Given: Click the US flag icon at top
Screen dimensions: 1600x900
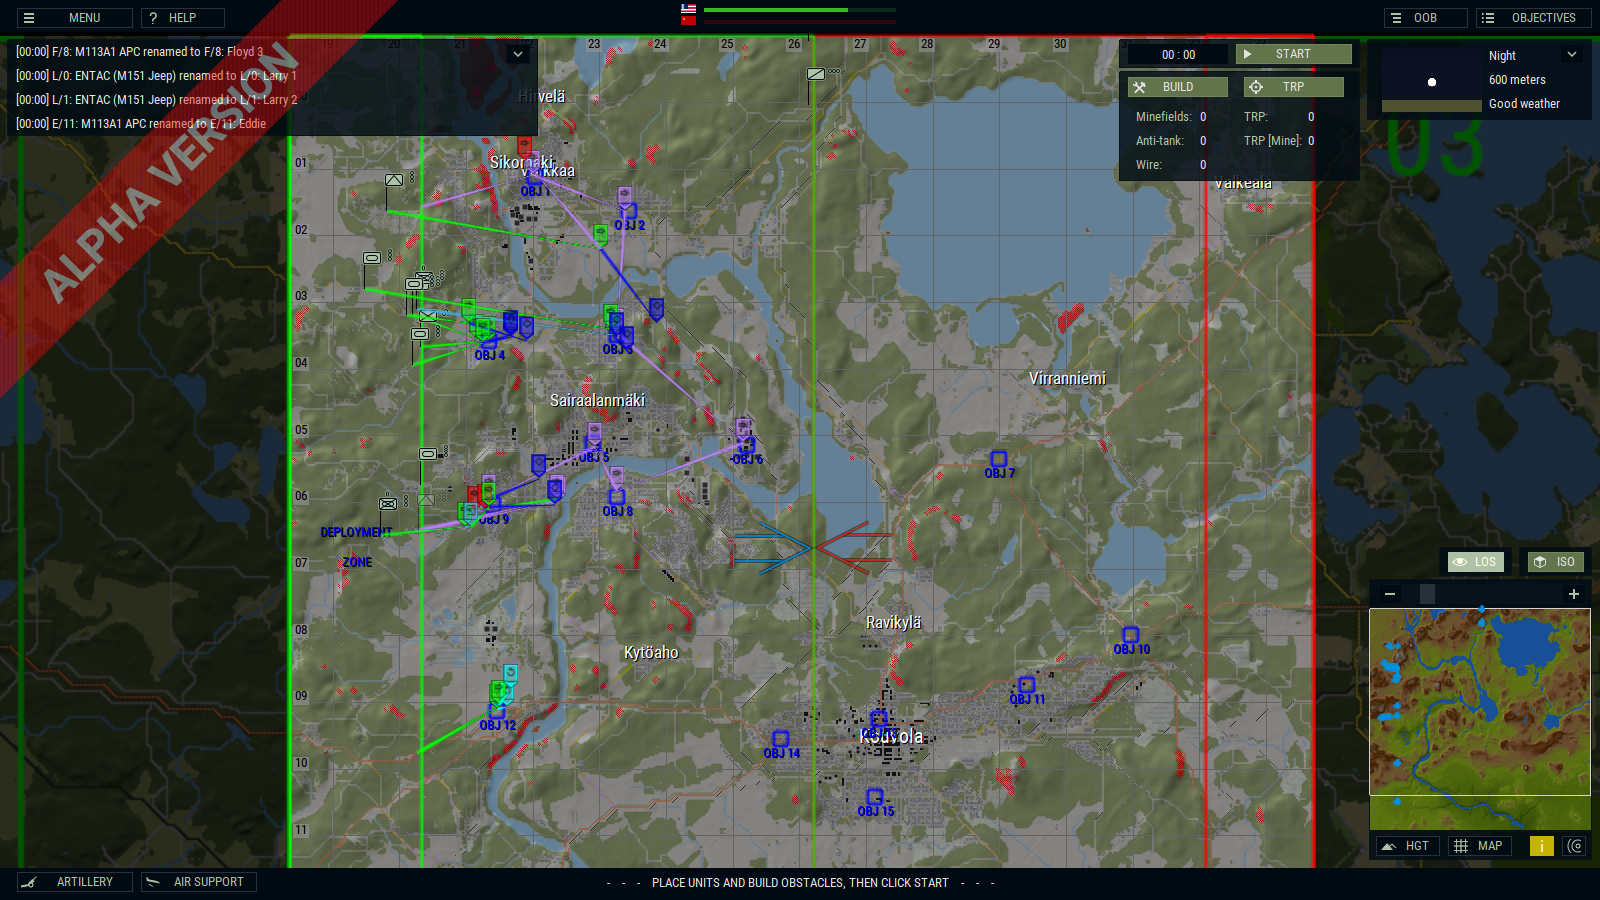Looking at the screenshot, I should tap(688, 9).
